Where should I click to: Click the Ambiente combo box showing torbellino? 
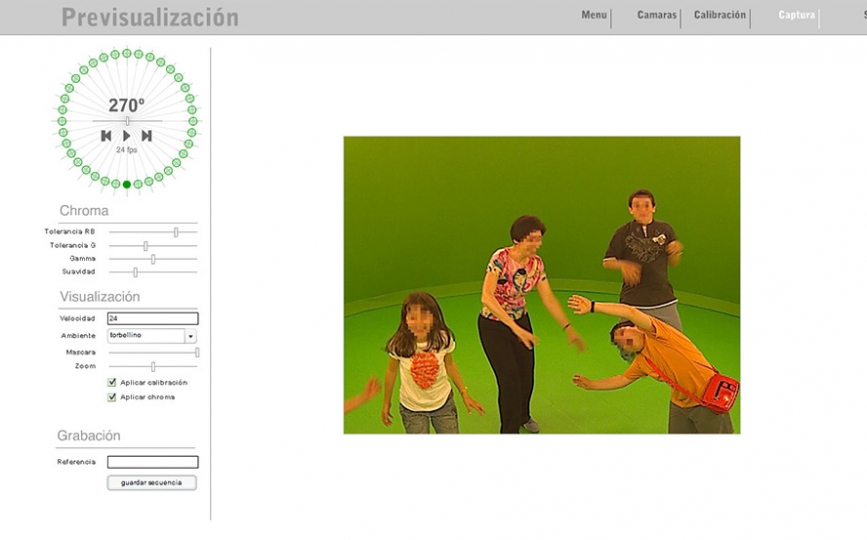click(x=152, y=336)
